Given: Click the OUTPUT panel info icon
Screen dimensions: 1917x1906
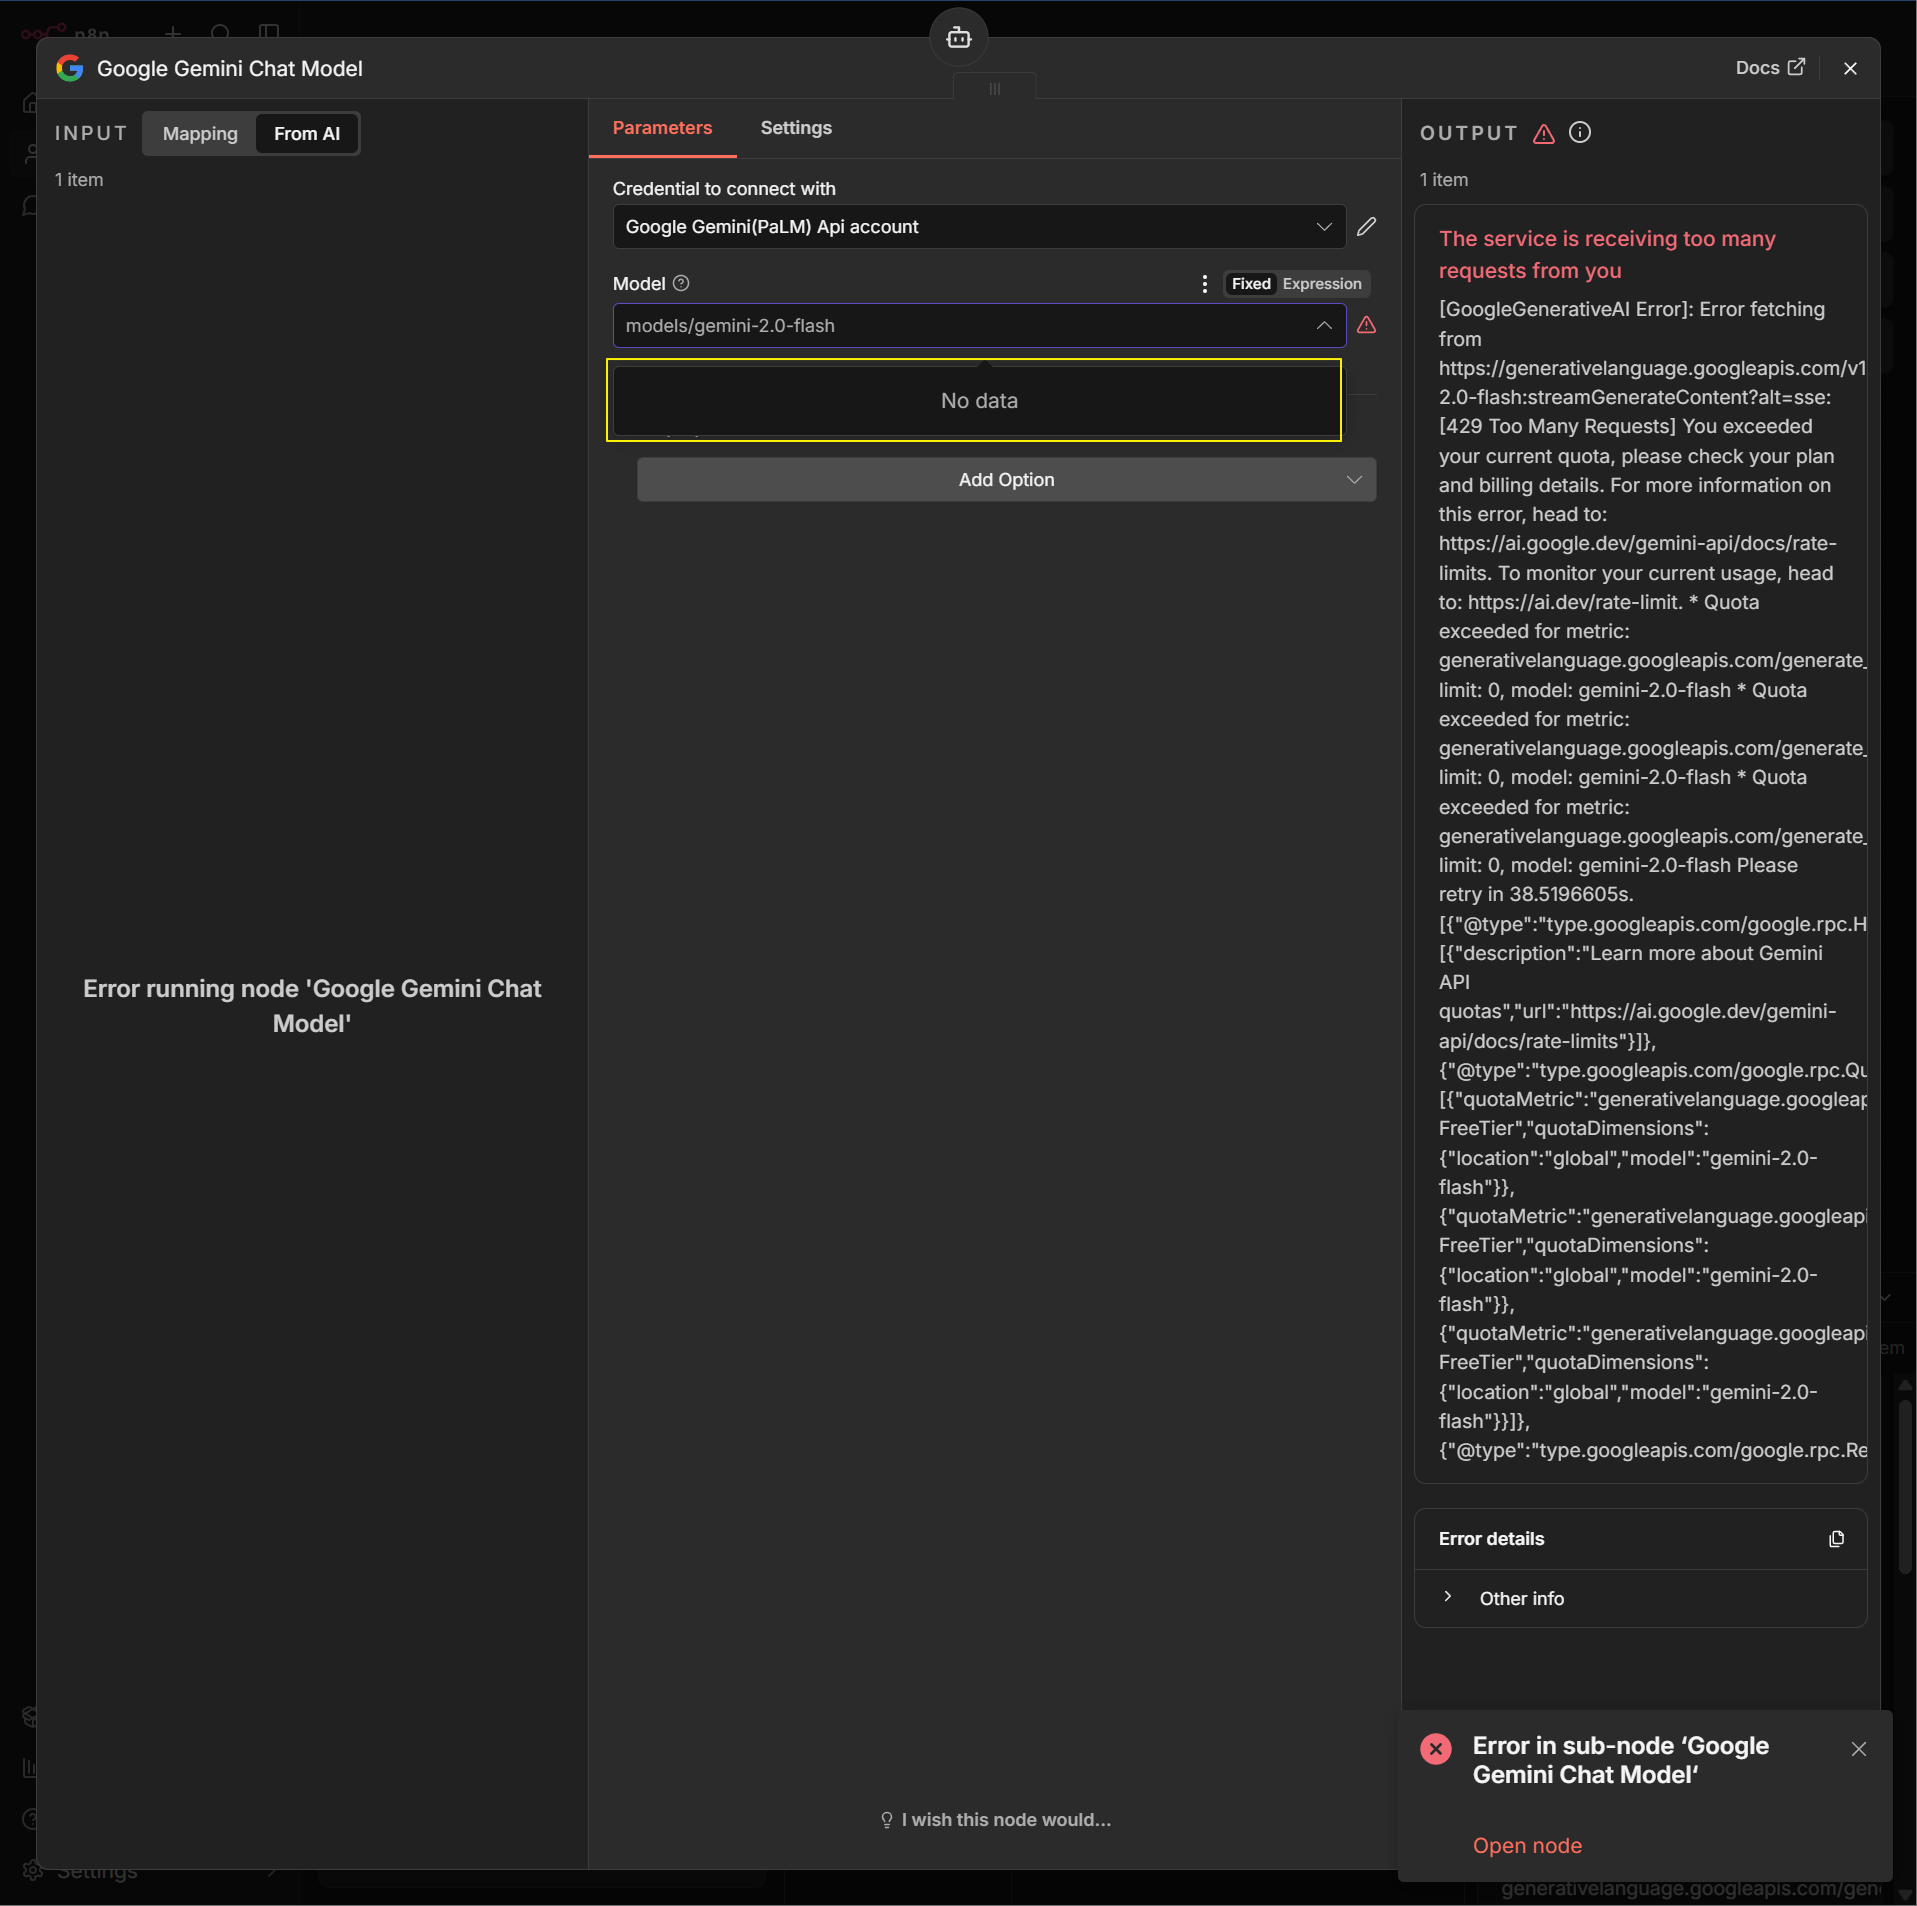Looking at the screenshot, I should [1579, 133].
